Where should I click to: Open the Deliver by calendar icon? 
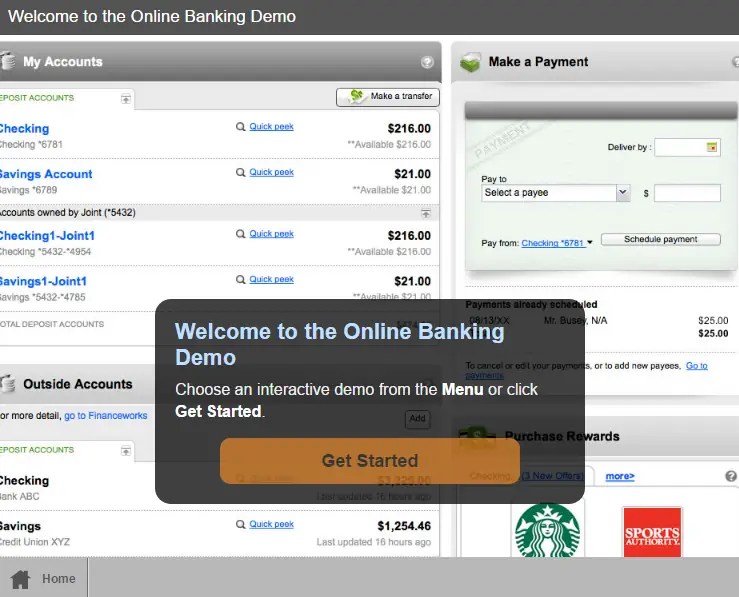[712, 147]
